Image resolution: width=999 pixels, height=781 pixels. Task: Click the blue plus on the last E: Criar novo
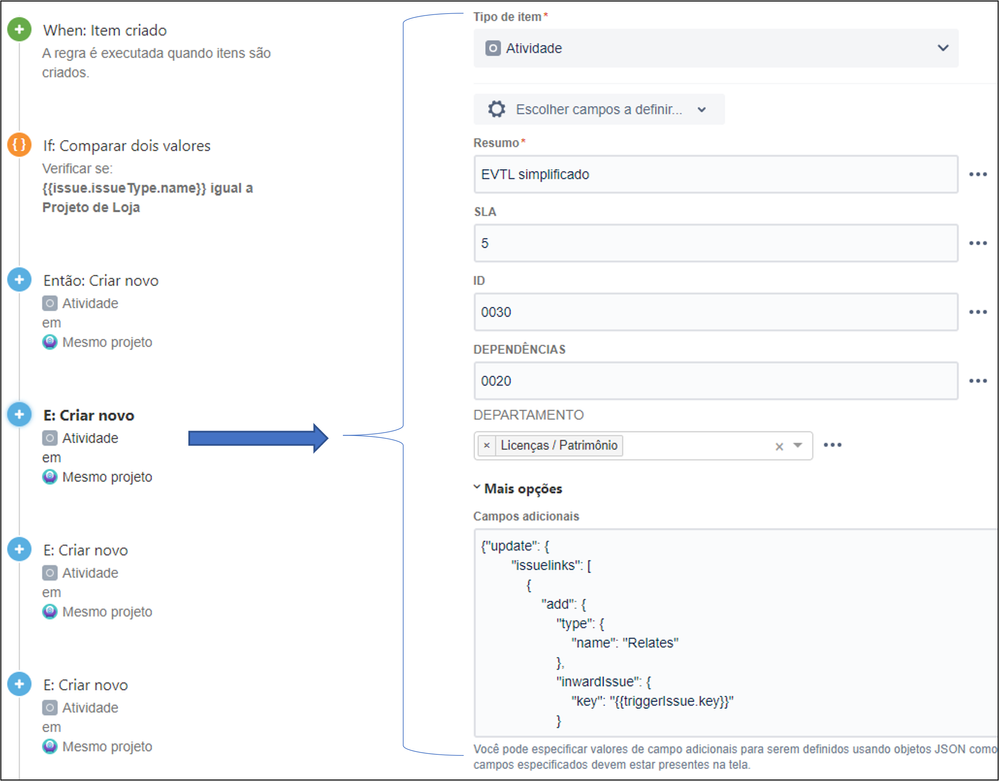[19, 684]
